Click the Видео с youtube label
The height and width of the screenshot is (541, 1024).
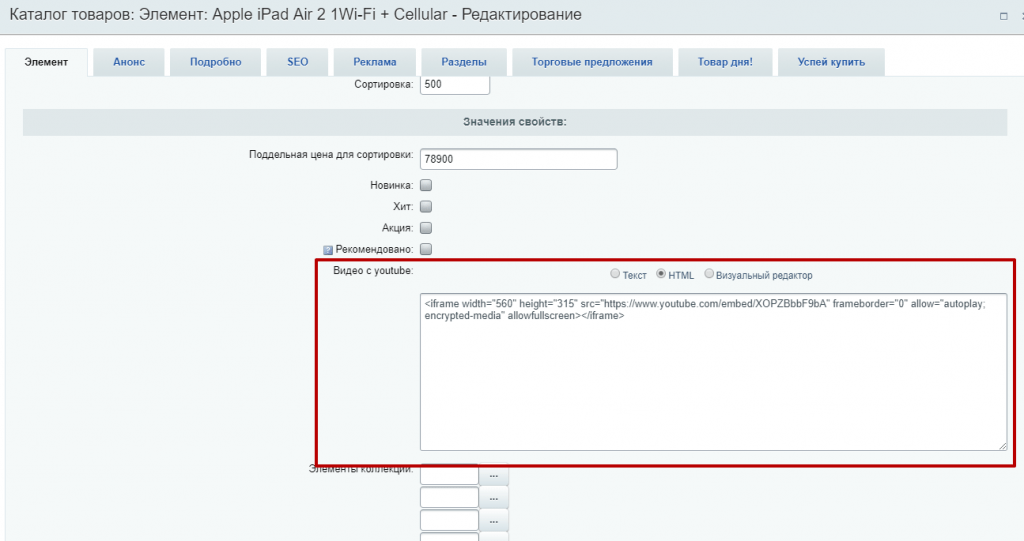373,270
